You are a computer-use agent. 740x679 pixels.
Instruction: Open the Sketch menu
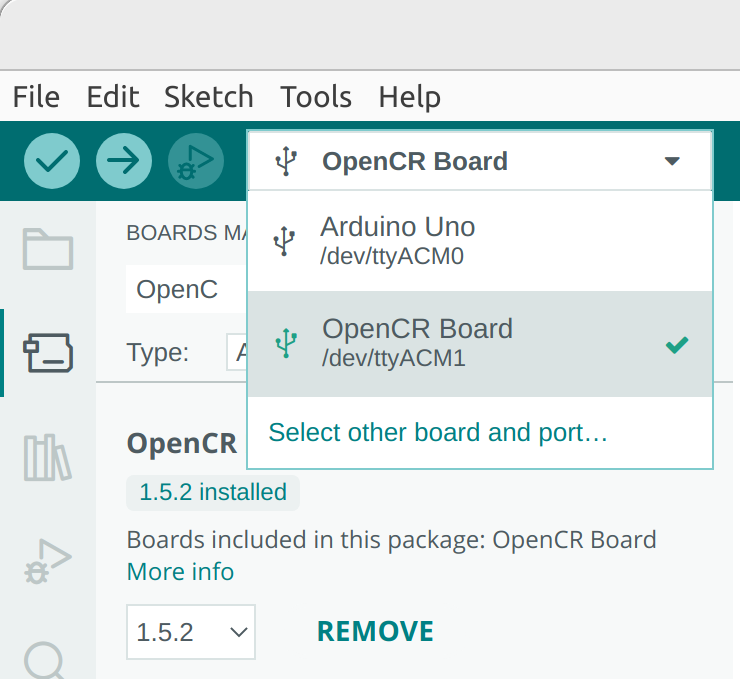[x=209, y=97]
